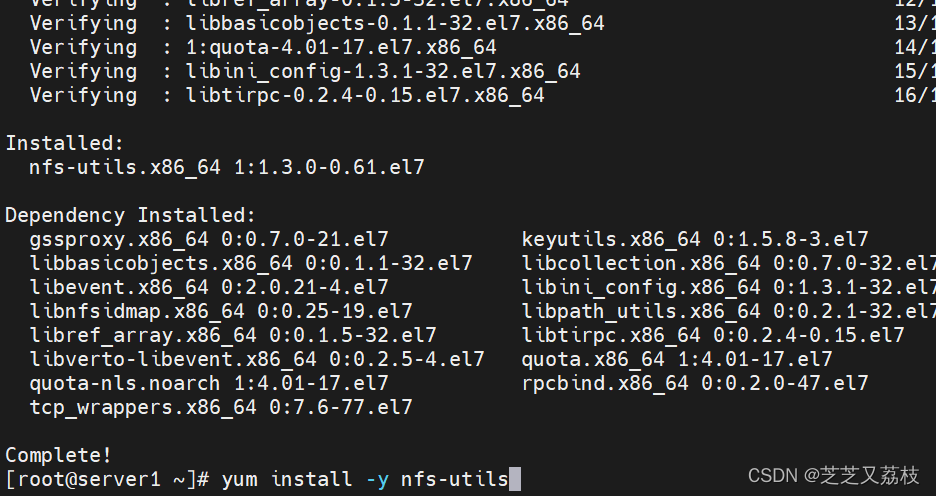Click the libverto-libevent.x86_64 entry
936x496 pixels.
257,360
